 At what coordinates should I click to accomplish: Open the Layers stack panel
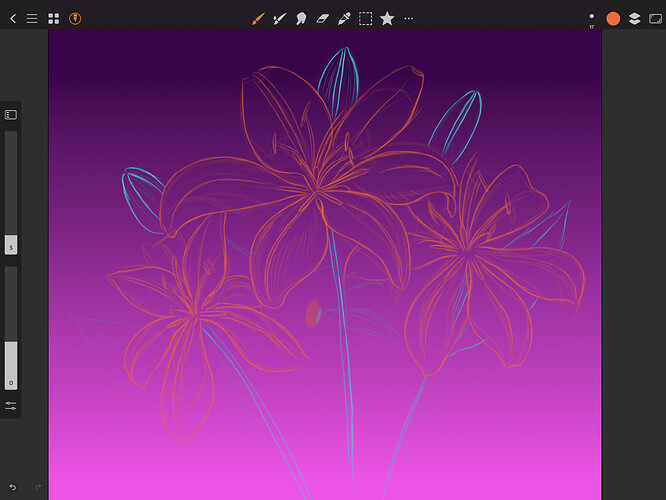pos(635,19)
